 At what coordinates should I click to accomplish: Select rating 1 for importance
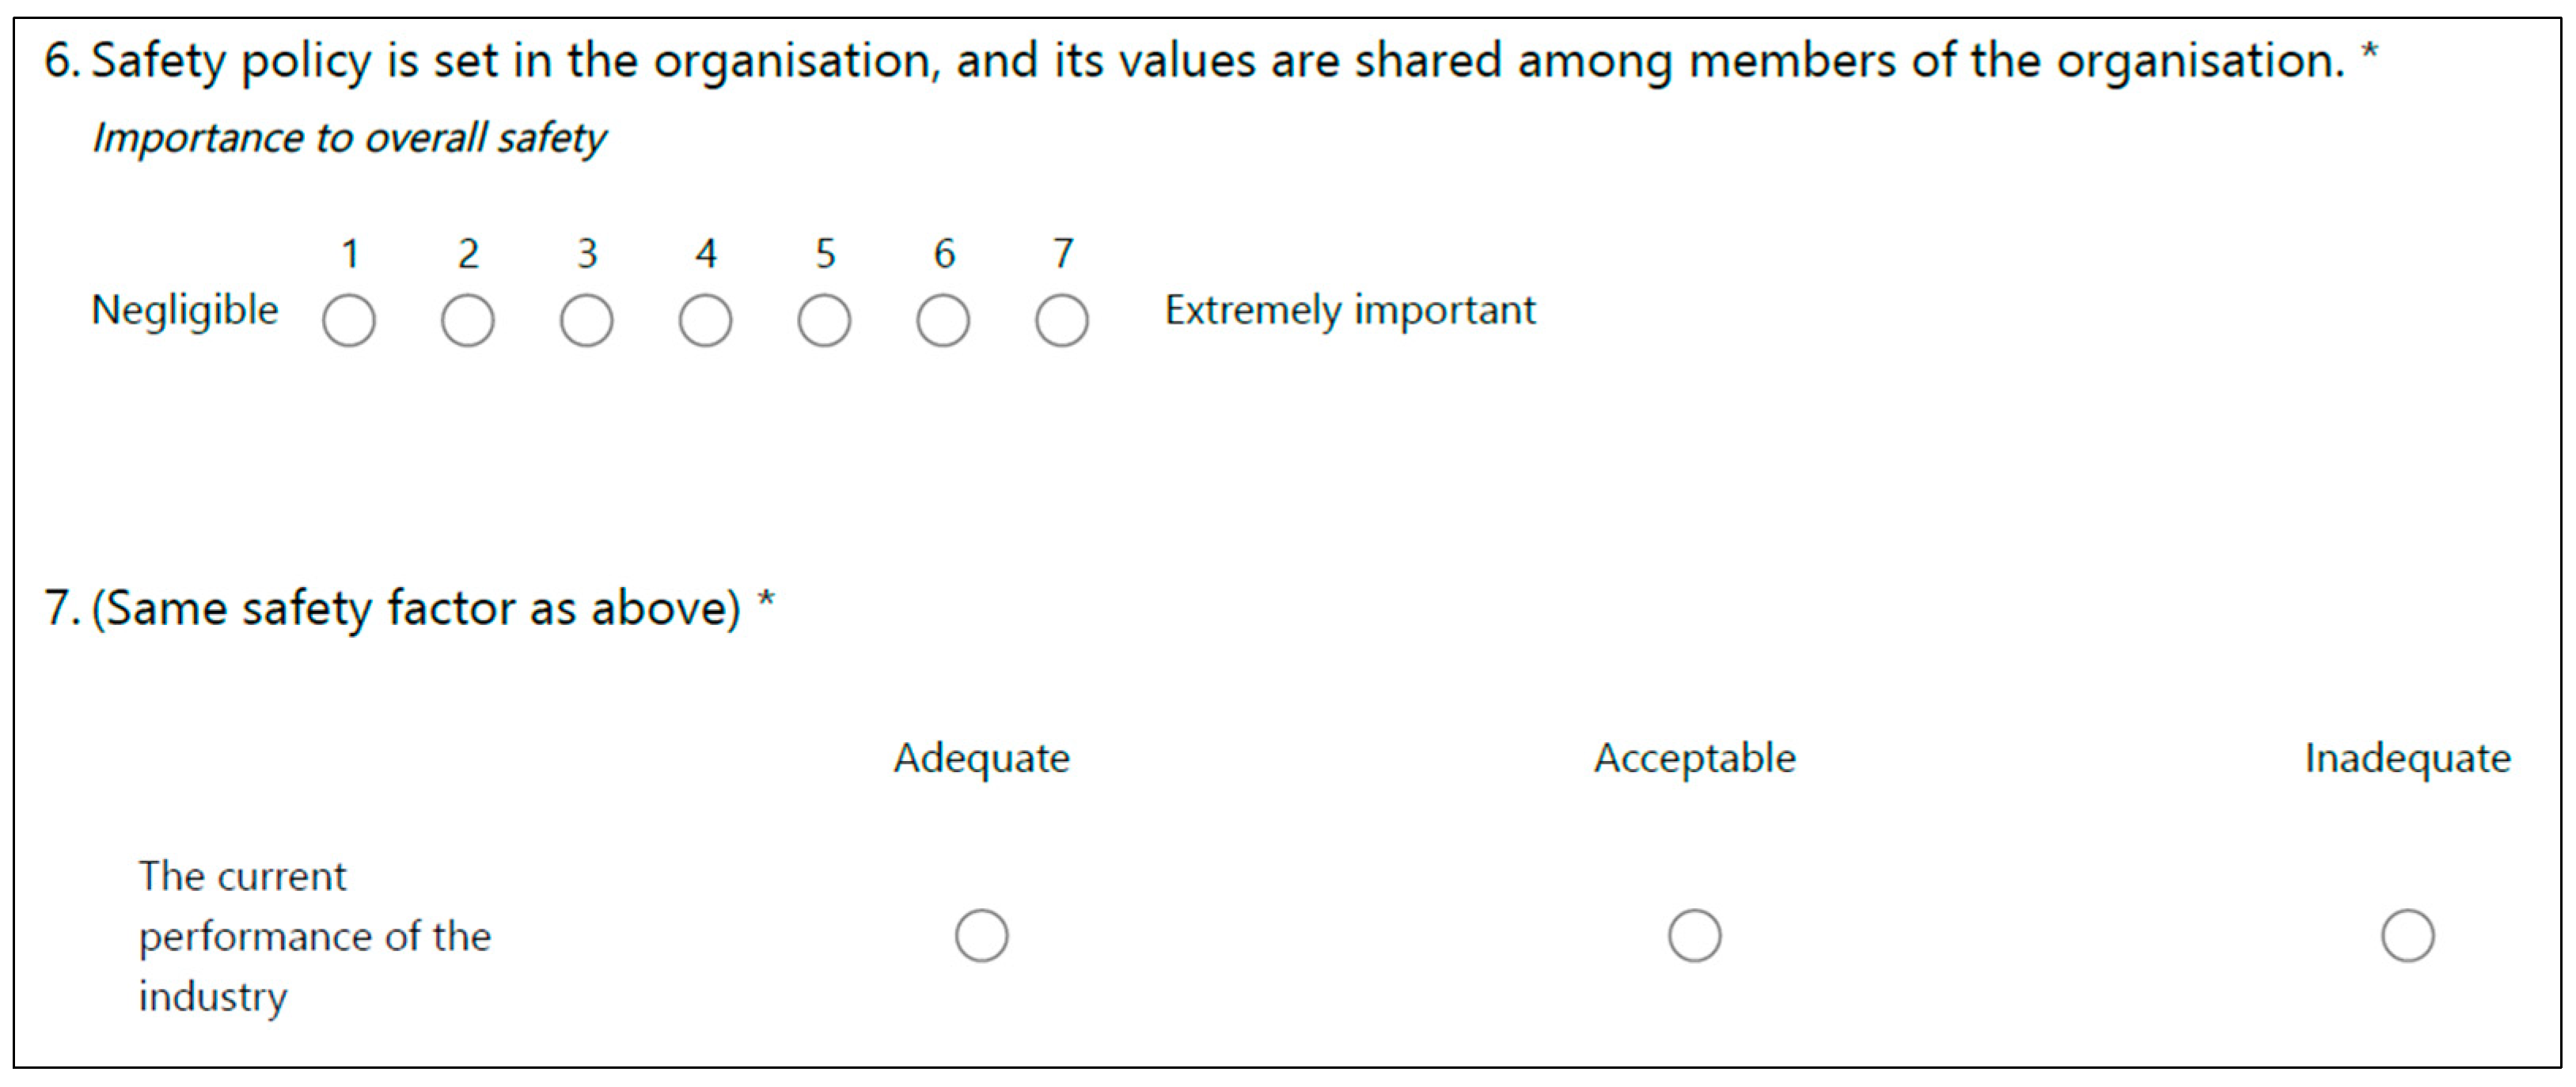pyautogui.click(x=349, y=320)
